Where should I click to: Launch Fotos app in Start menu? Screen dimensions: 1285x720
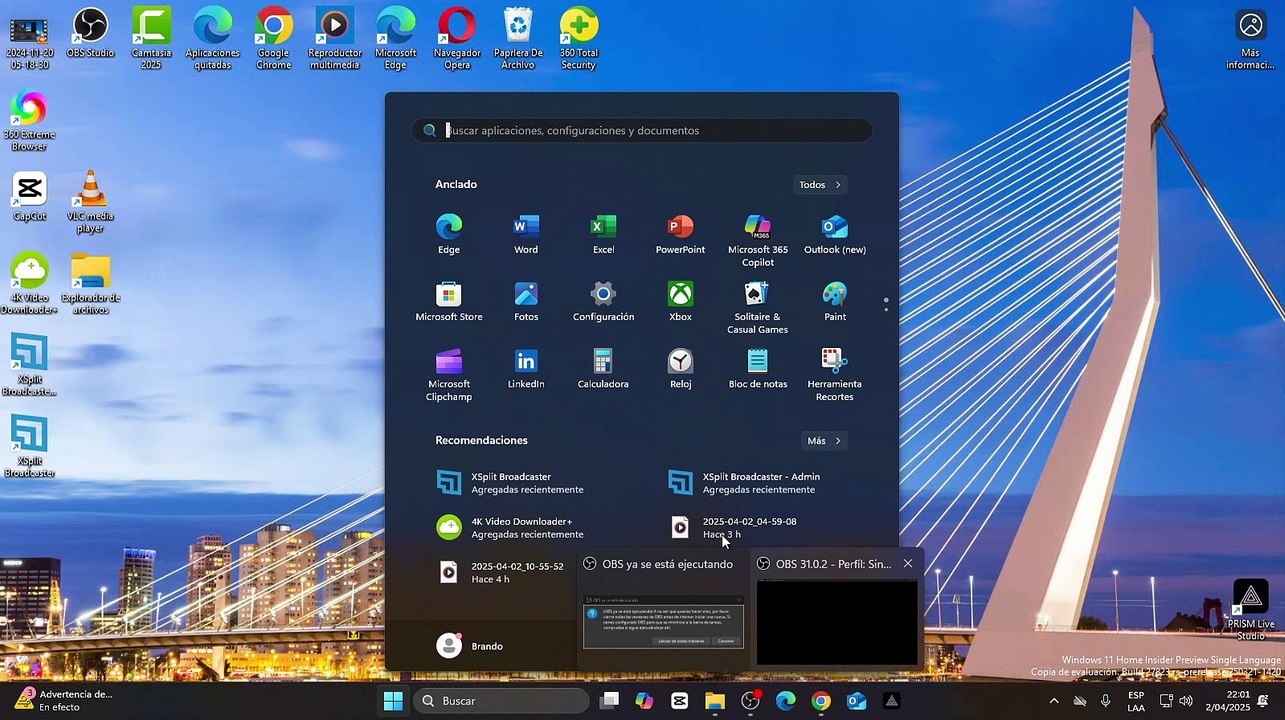click(x=526, y=302)
